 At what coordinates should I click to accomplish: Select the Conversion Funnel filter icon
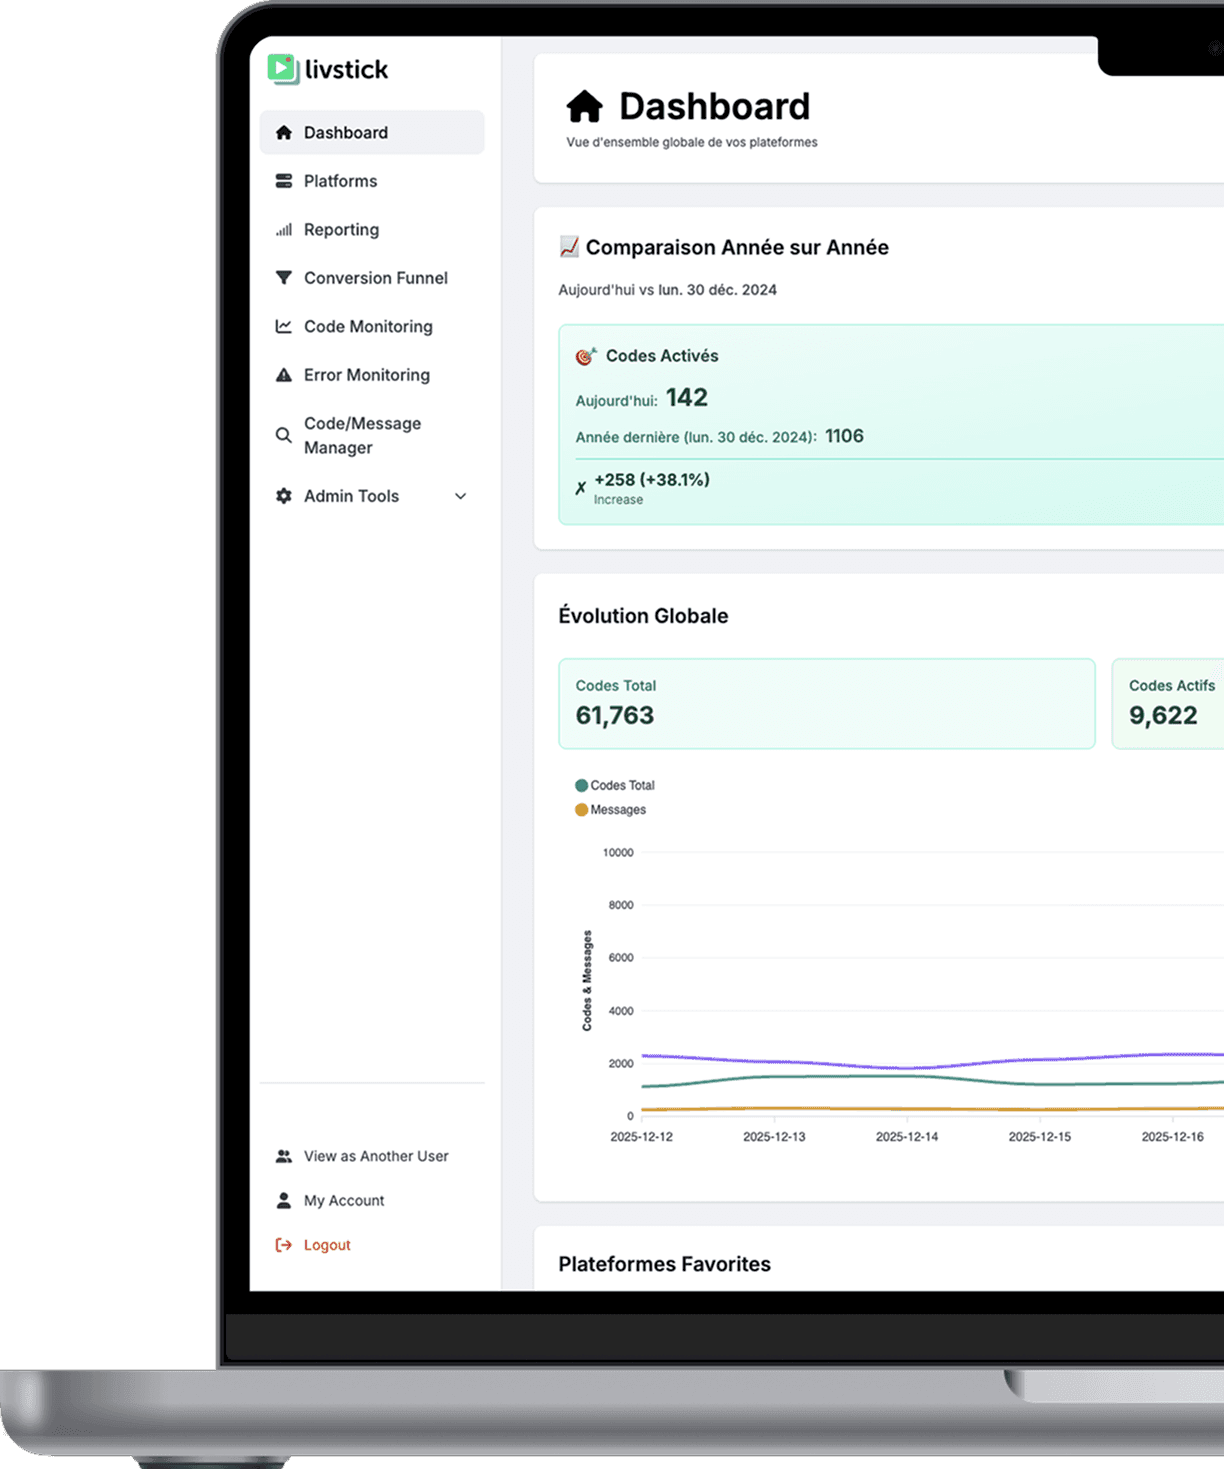tap(283, 277)
